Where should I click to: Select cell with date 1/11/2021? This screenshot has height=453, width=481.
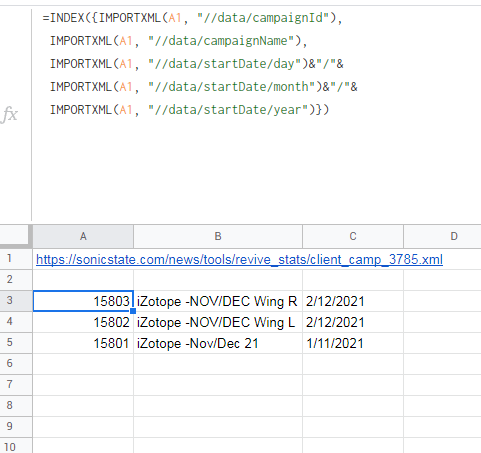353,343
